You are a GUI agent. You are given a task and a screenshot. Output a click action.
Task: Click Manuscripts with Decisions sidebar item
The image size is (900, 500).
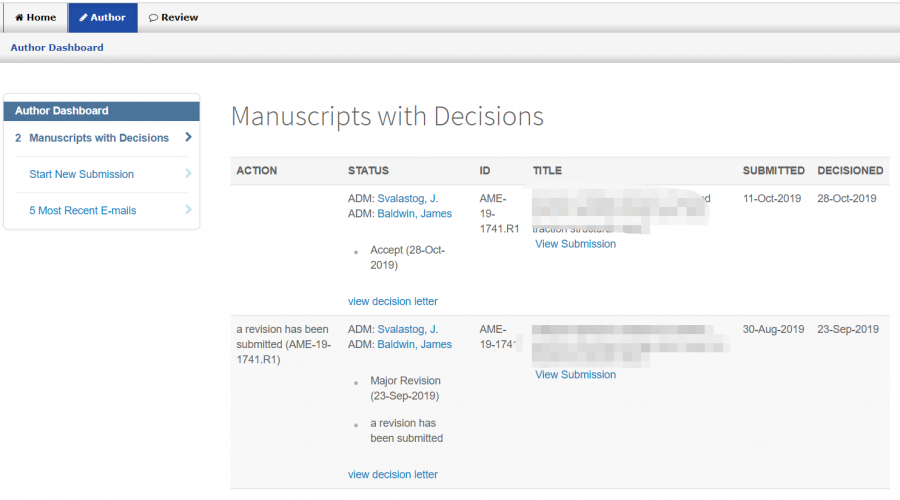[x=99, y=138]
